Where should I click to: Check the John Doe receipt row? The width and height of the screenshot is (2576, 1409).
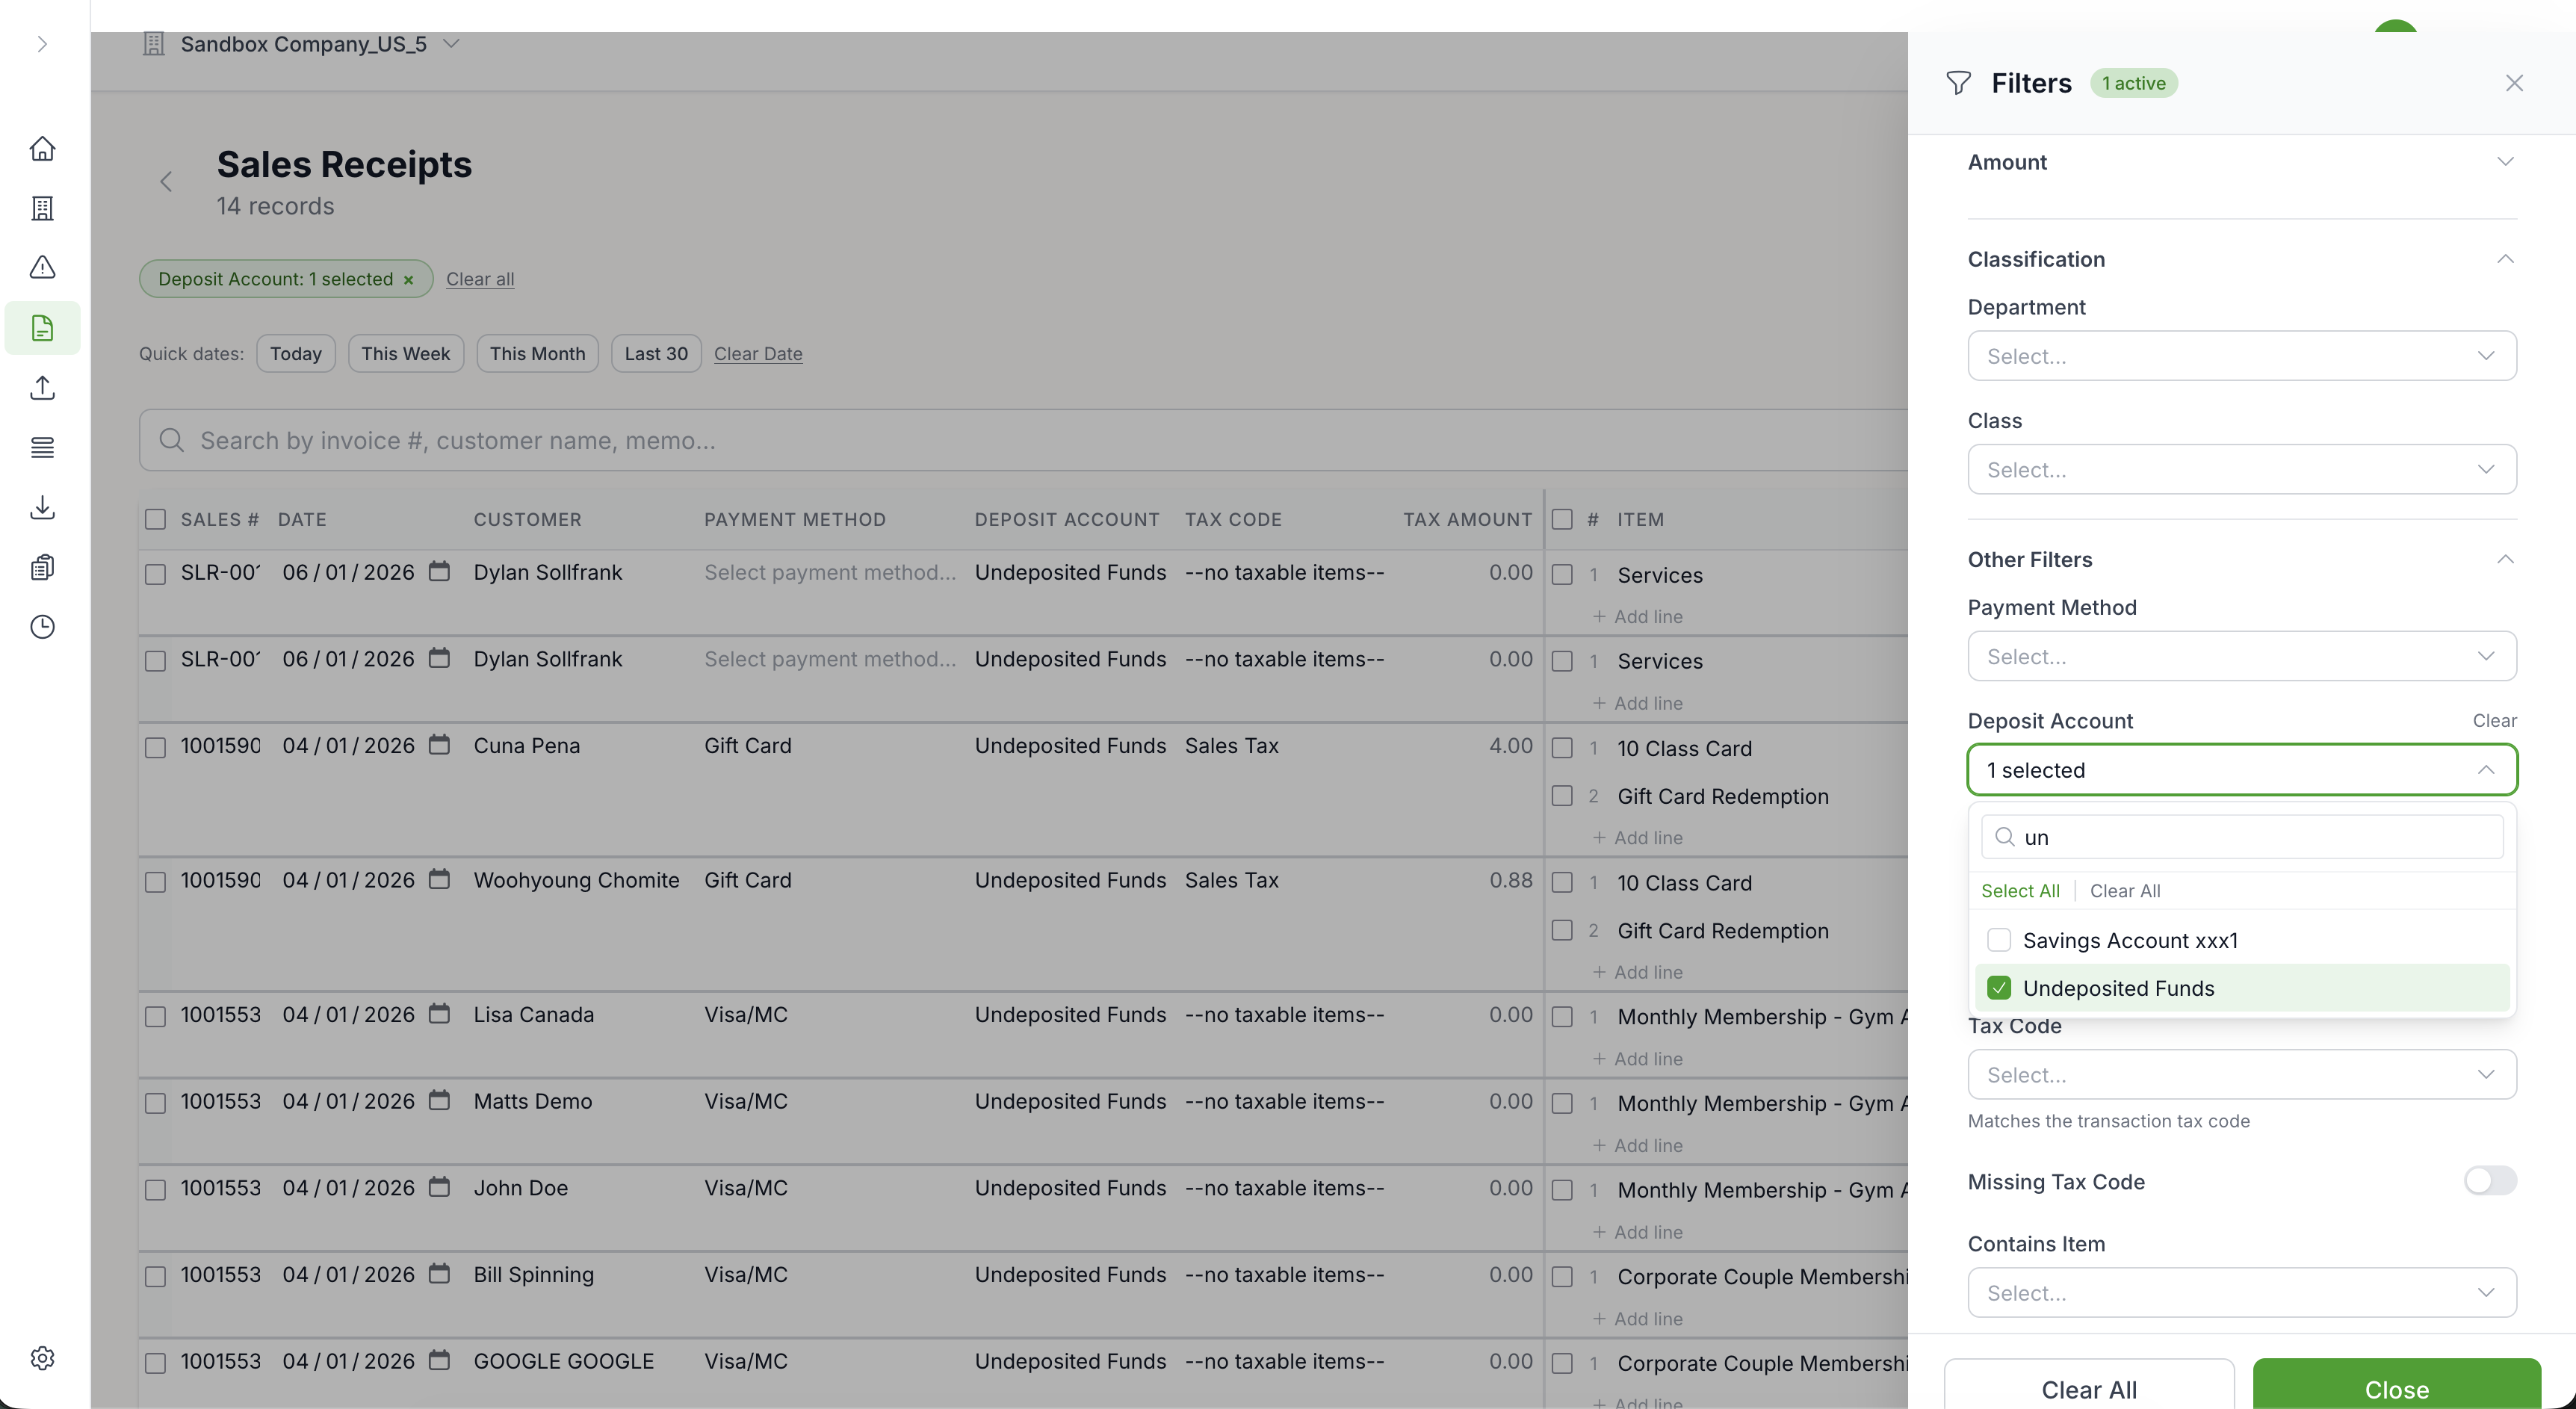(155, 1190)
